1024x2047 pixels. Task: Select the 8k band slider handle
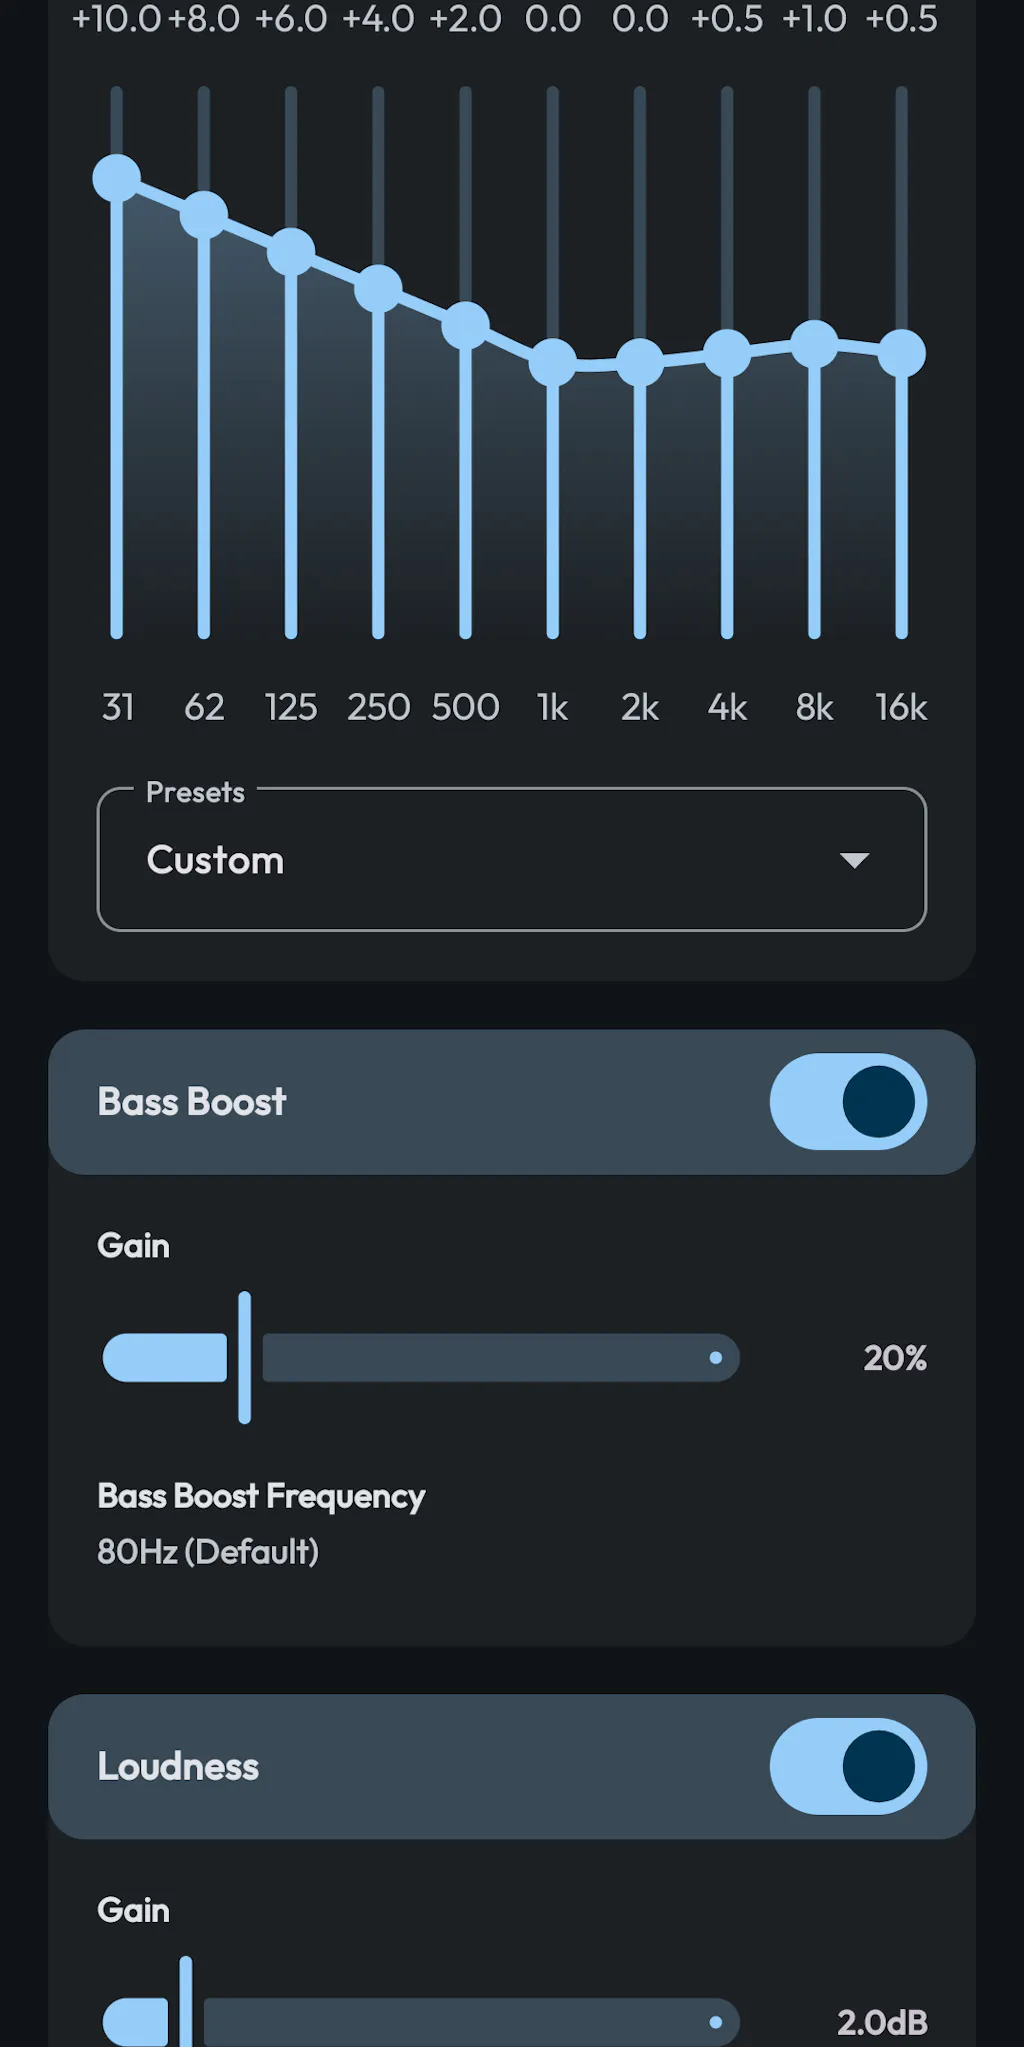pos(815,344)
